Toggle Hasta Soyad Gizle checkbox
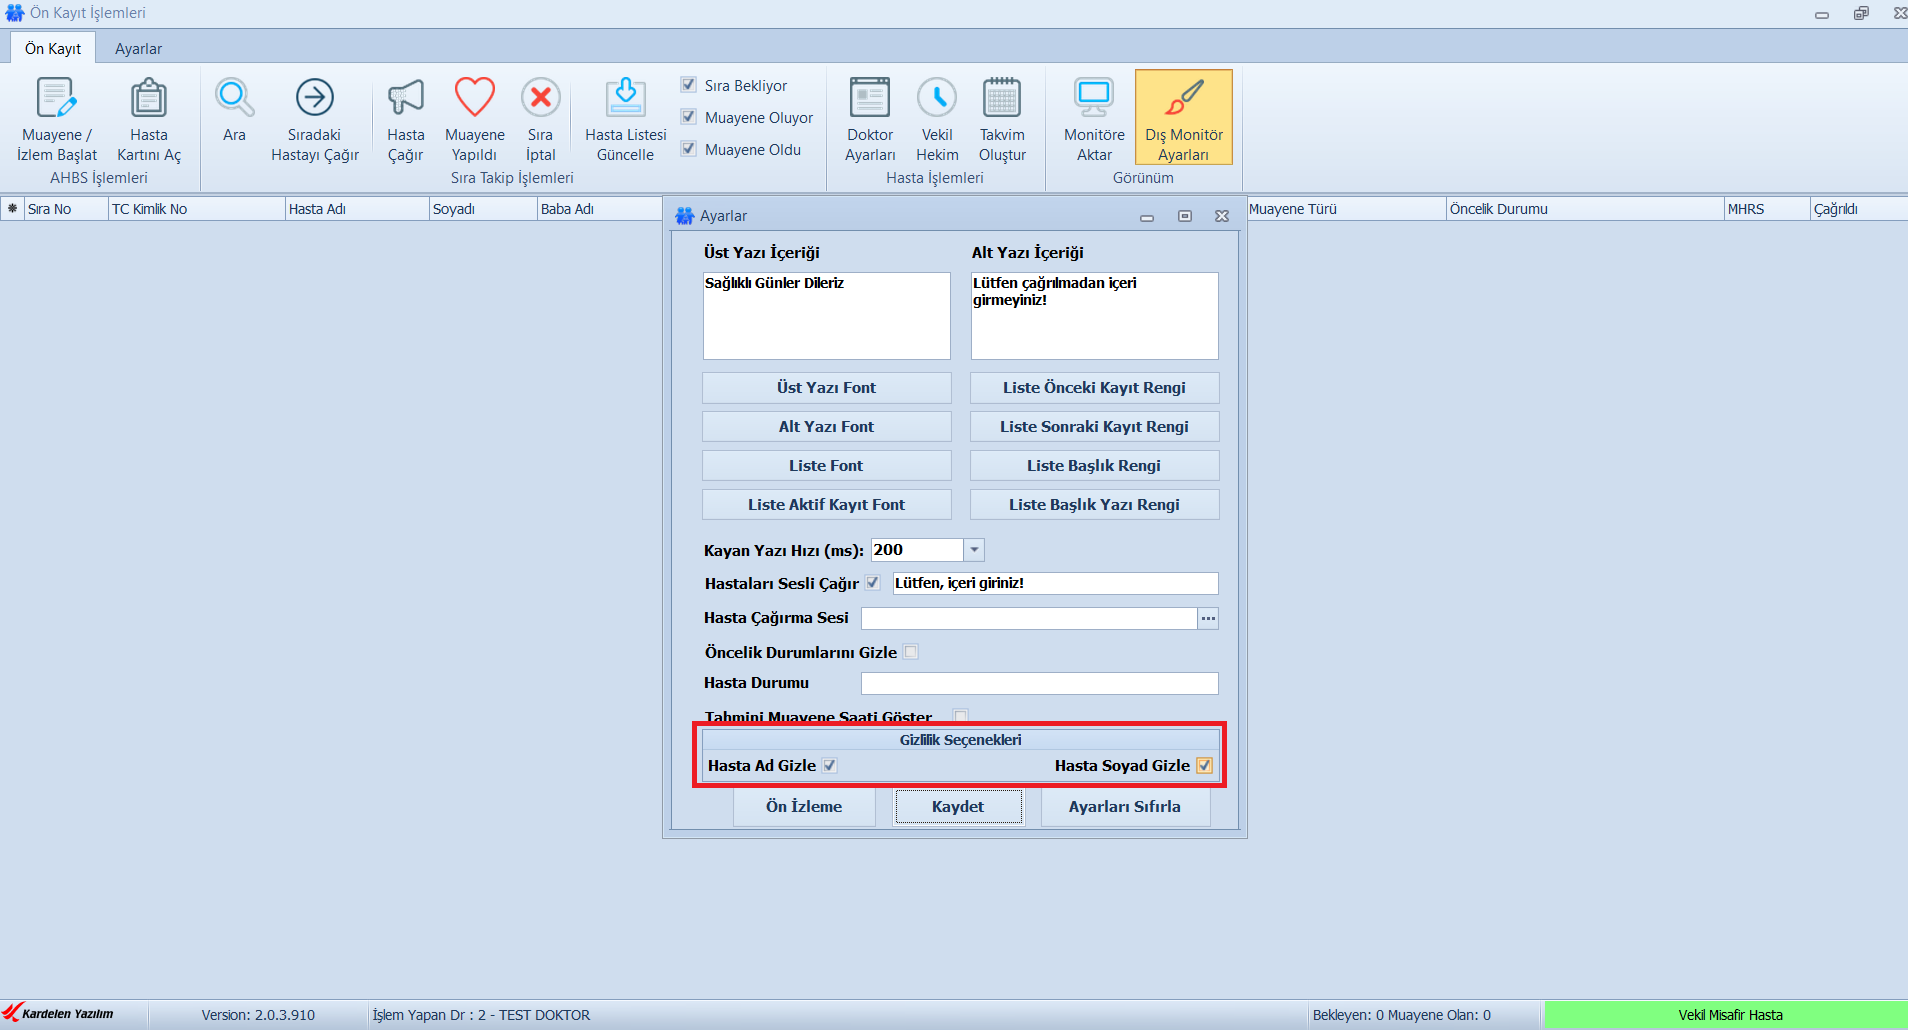 click(1204, 766)
